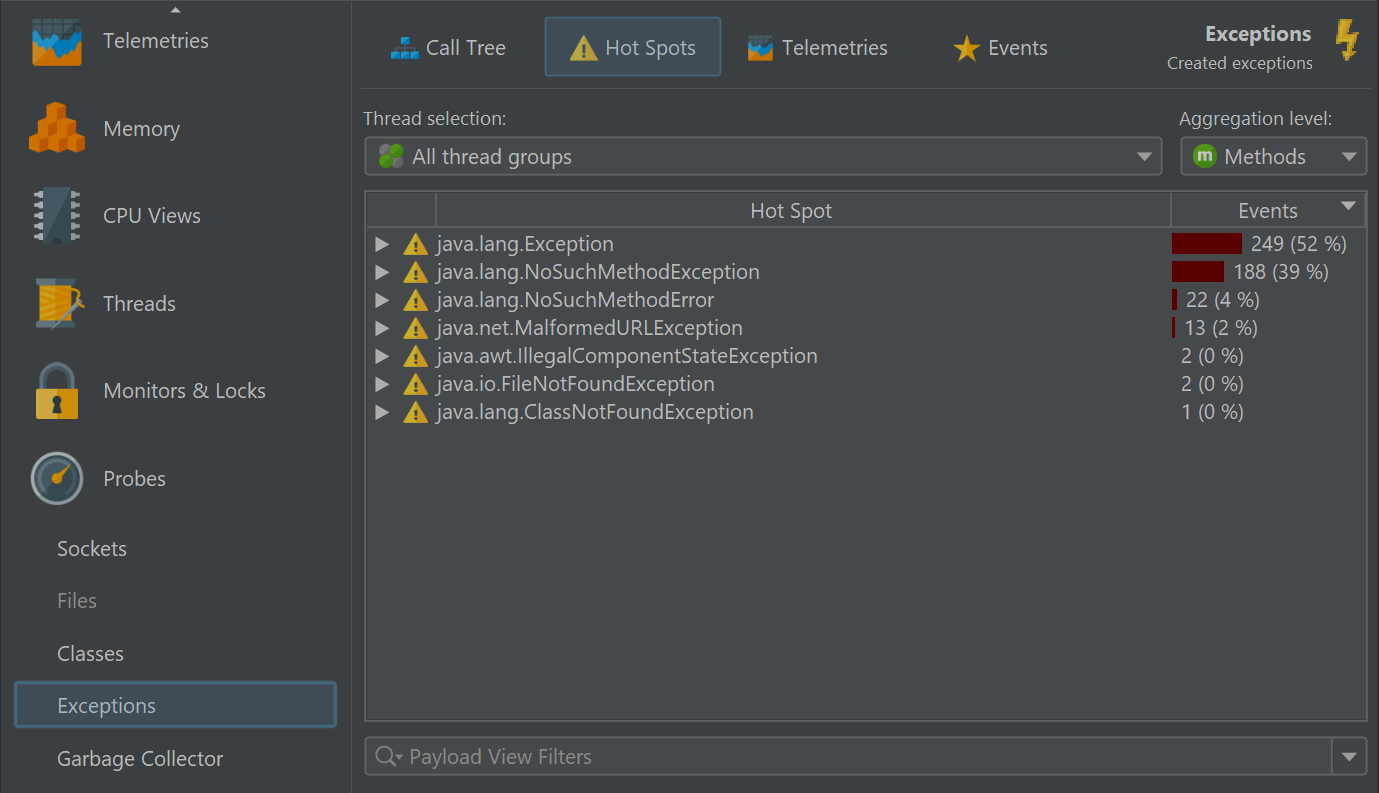The width and height of the screenshot is (1379, 793).
Task: Click the Exceptions lightning bolt icon
Action: (x=1347, y=41)
